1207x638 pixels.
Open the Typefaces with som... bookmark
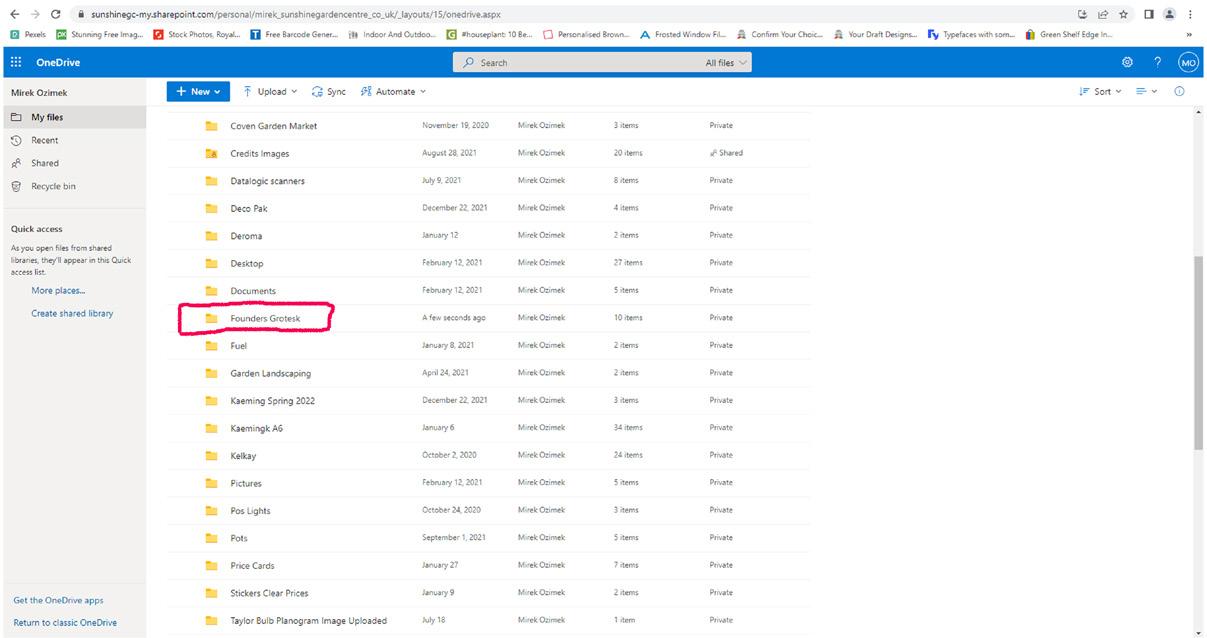click(971, 34)
